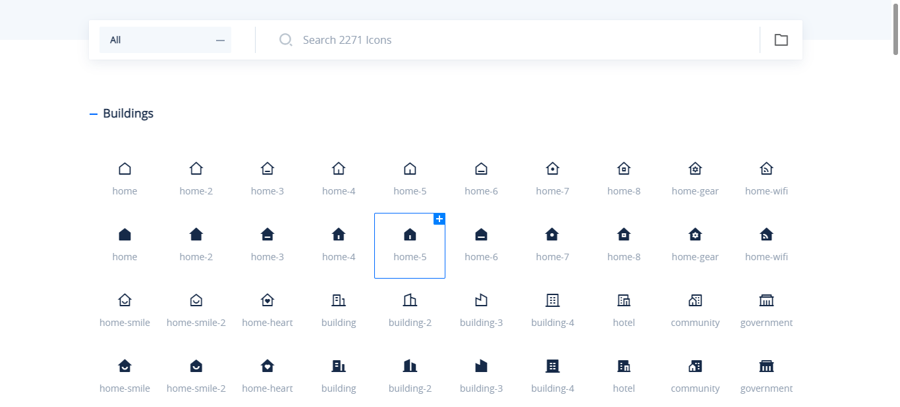Pick the outline home-smile-2 icon
The width and height of the screenshot is (900, 407).
pos(196,300)
